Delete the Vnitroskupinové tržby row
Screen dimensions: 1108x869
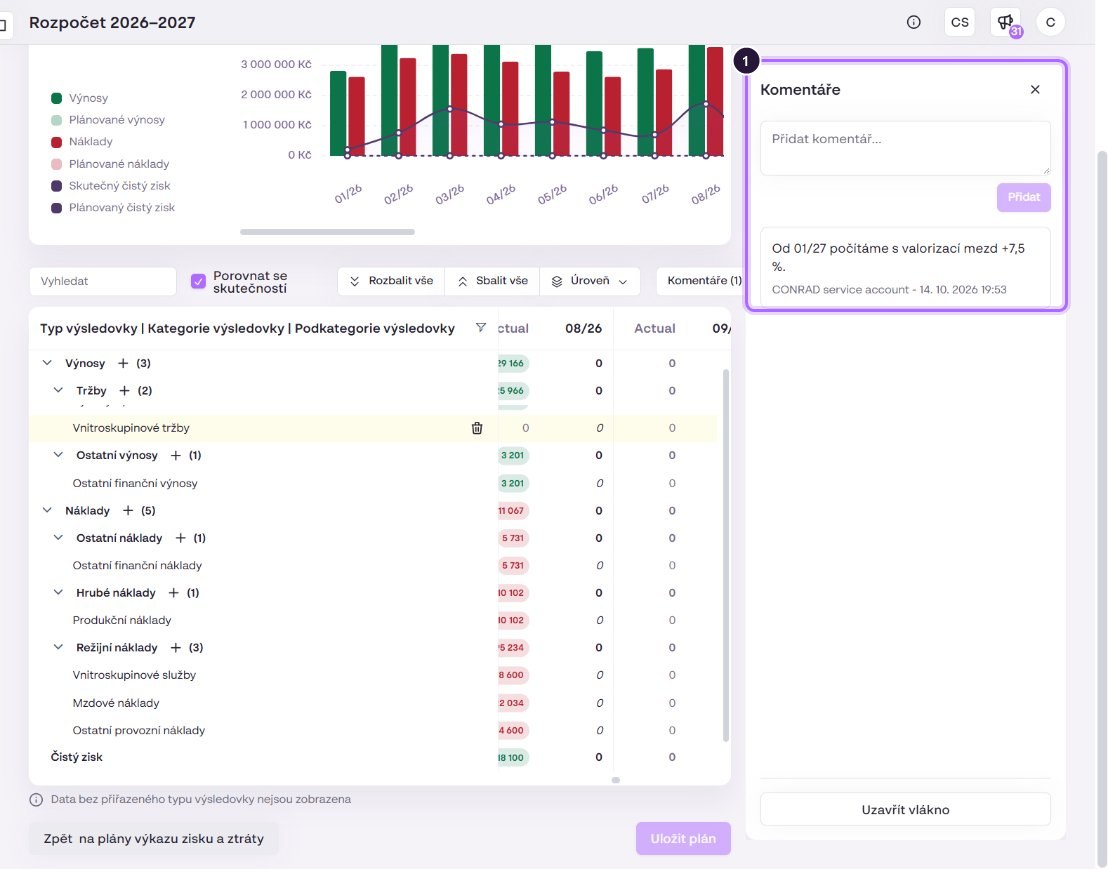pos(477,428)
